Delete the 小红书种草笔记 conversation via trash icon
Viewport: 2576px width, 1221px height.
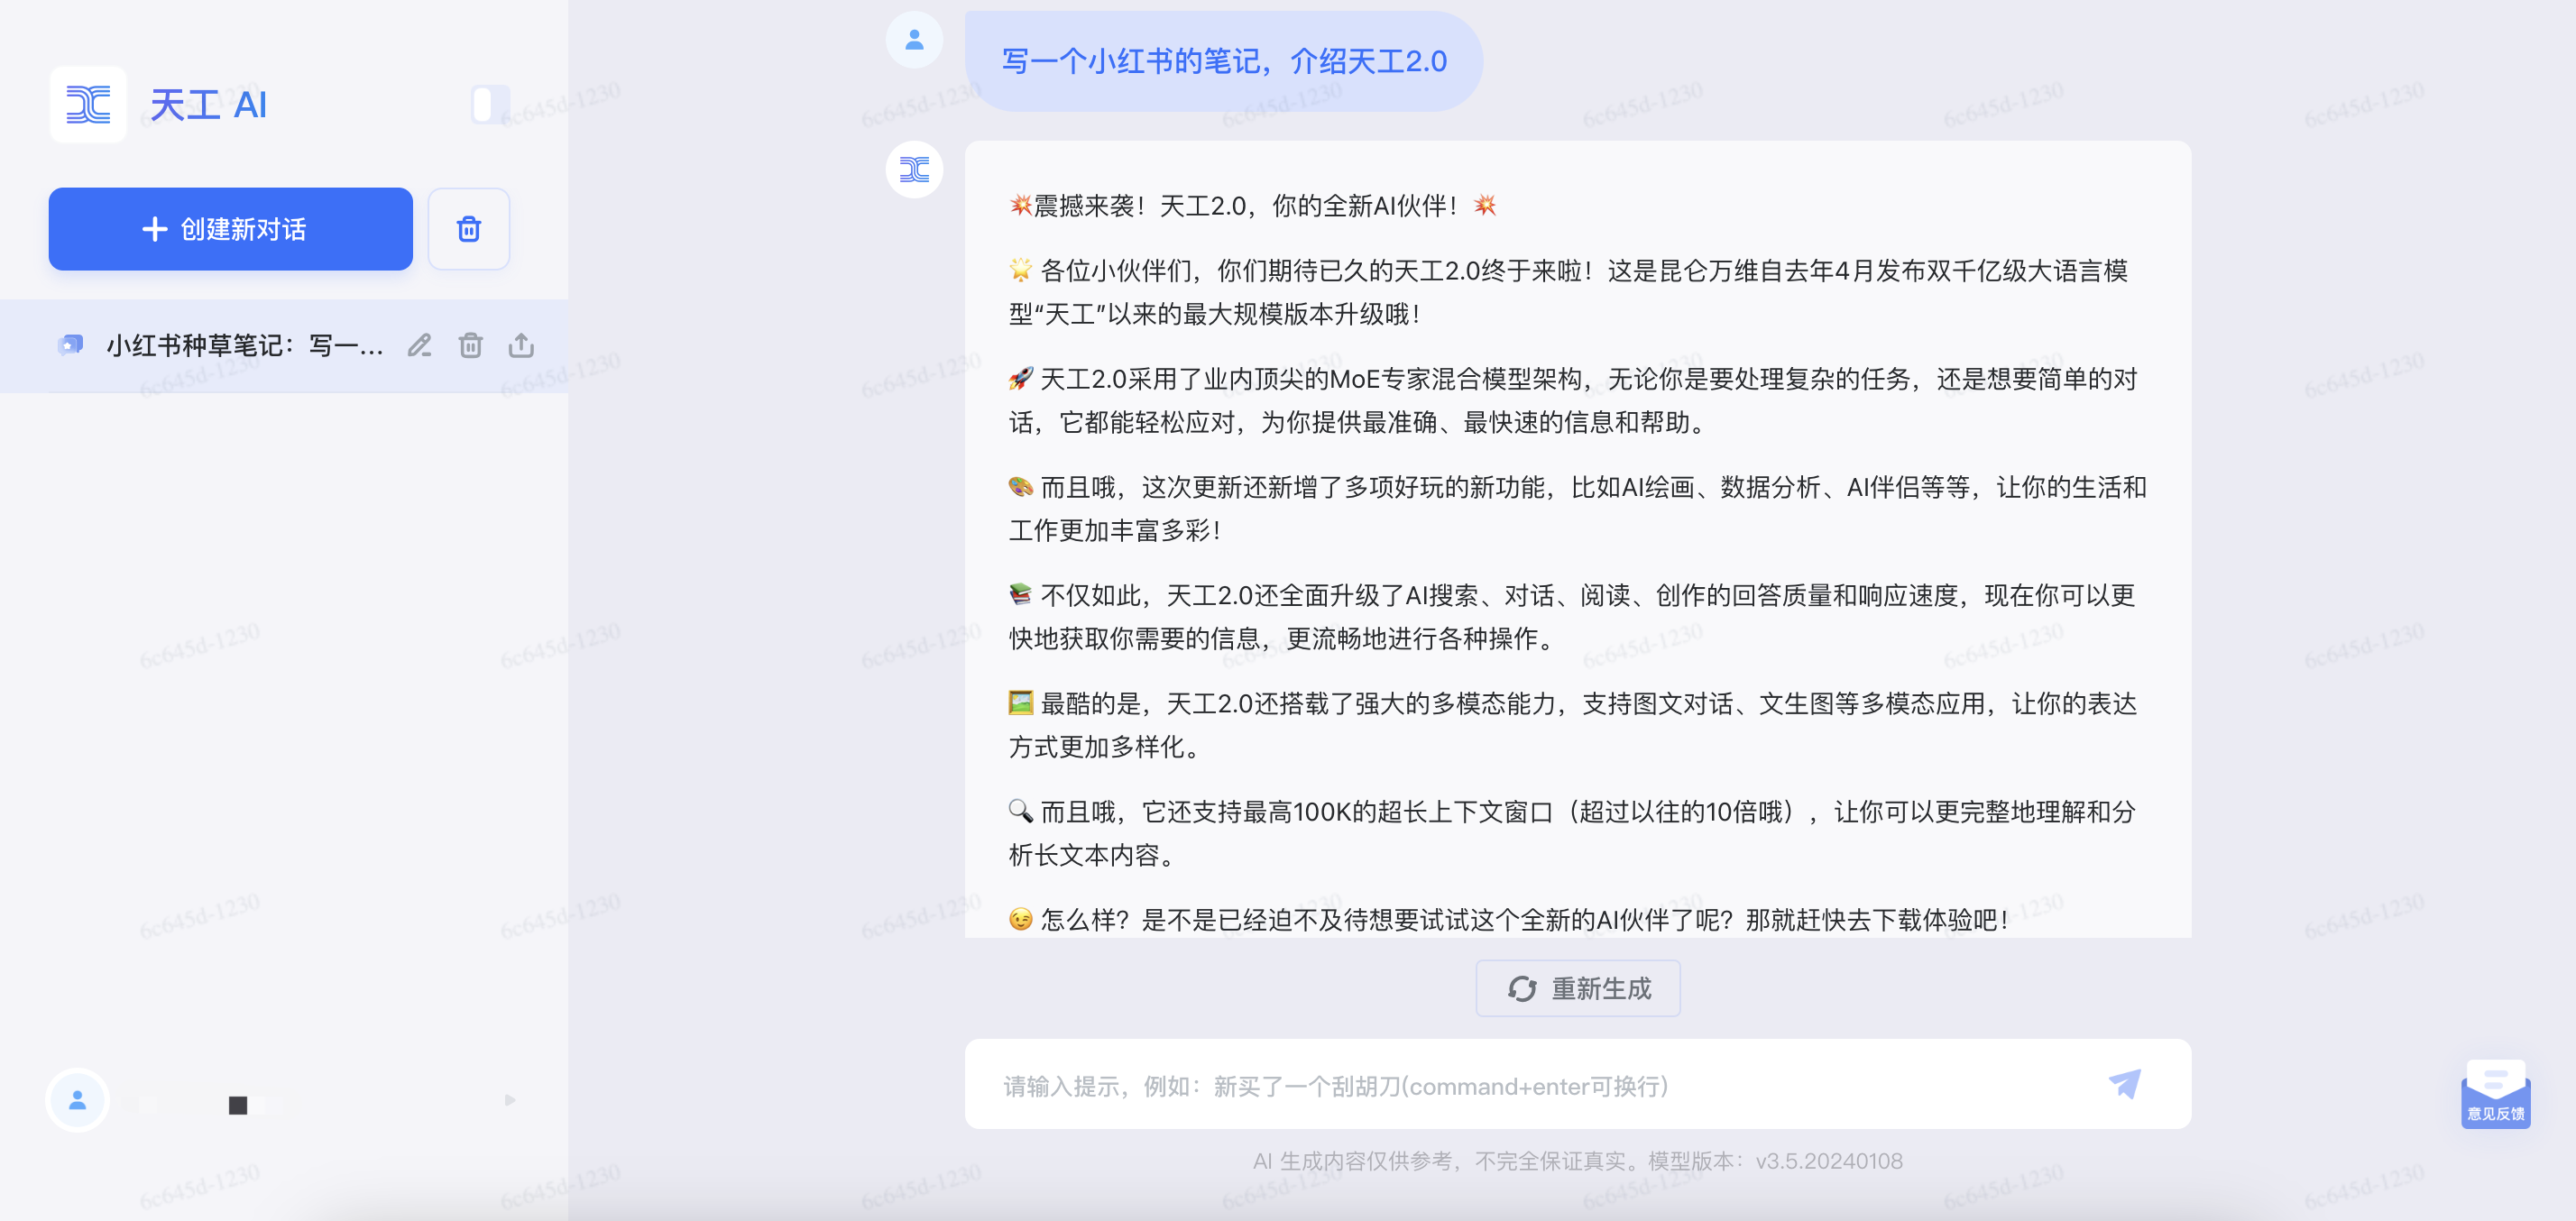click(470, 346)
